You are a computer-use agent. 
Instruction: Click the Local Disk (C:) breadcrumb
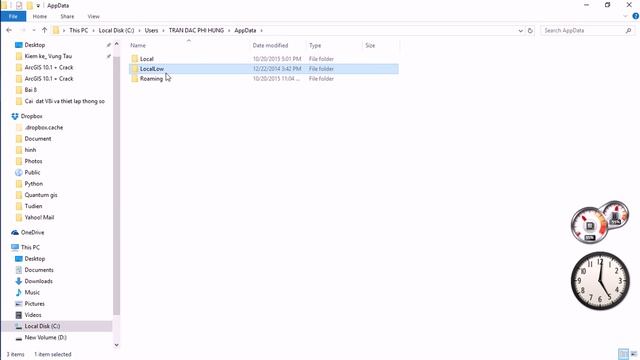116,31
